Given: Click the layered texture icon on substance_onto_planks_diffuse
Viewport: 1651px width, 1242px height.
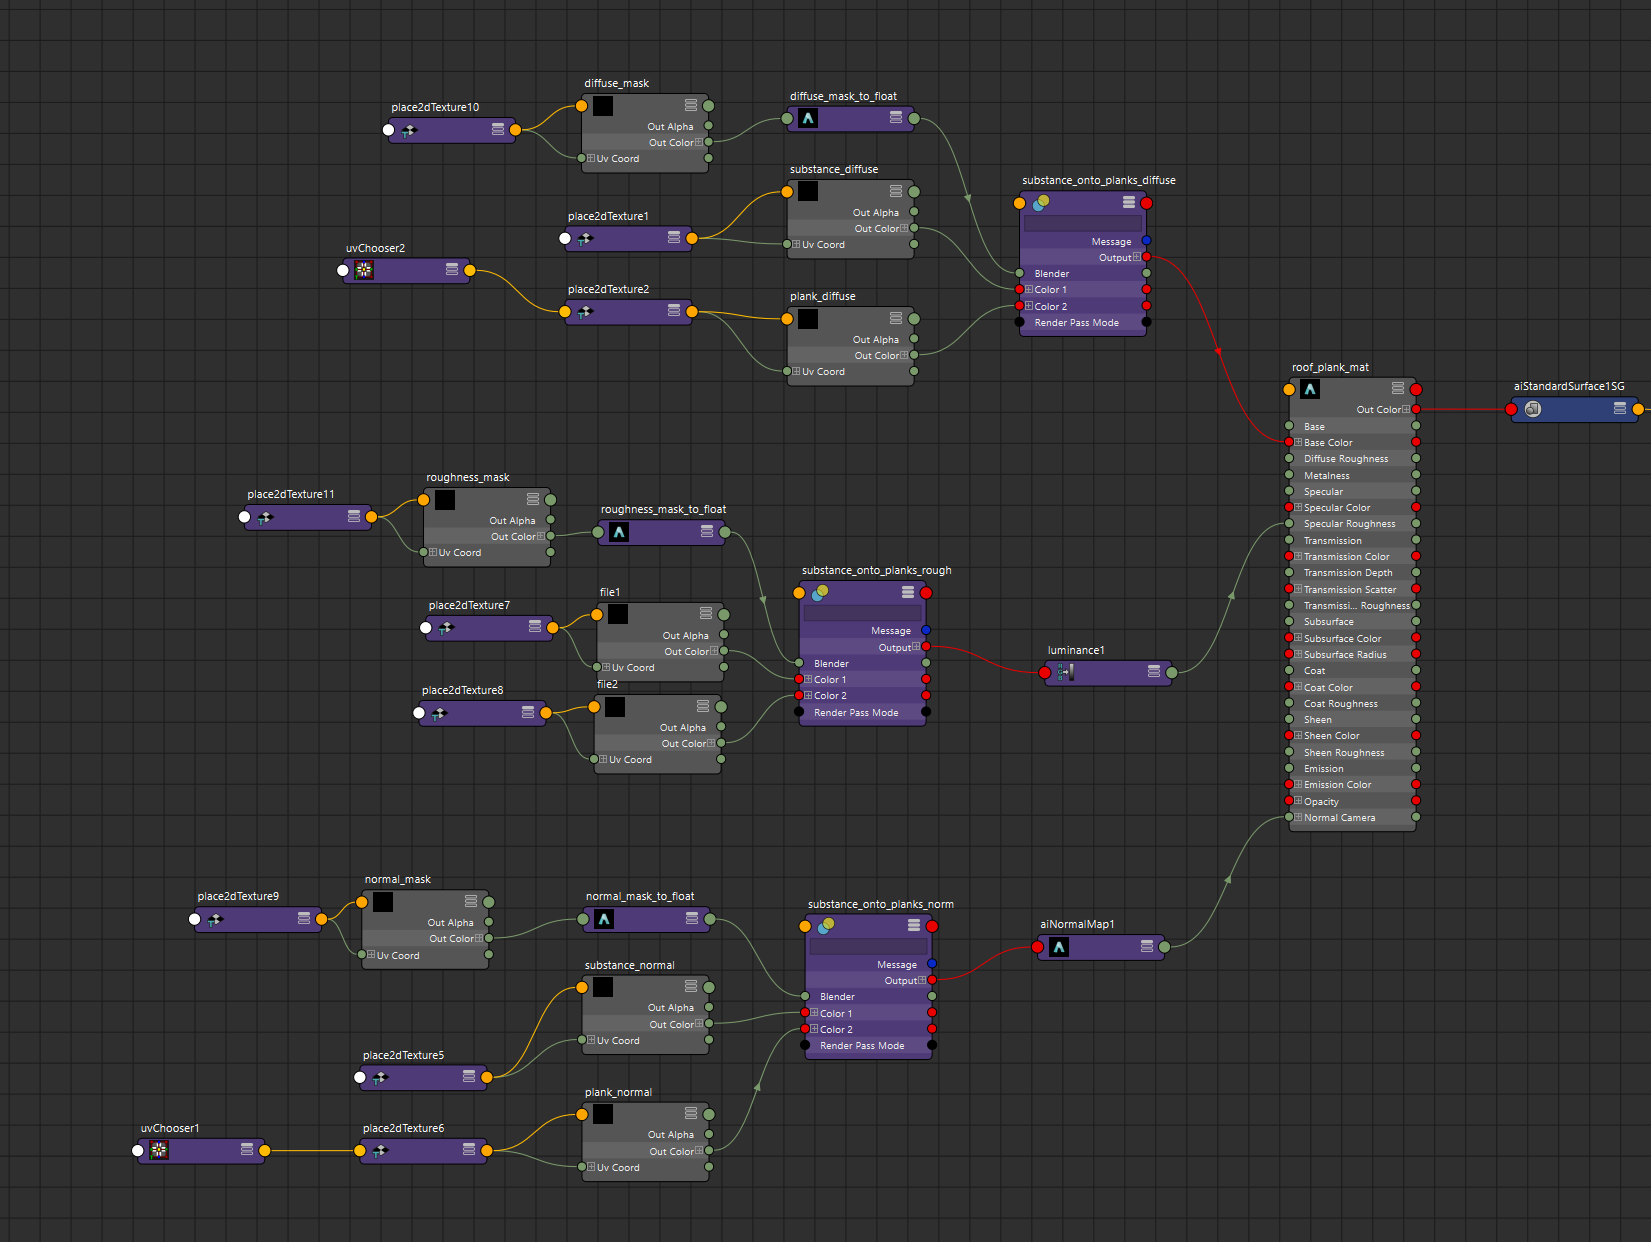Looking at the screenshot, I should [x=1041, y=202].
